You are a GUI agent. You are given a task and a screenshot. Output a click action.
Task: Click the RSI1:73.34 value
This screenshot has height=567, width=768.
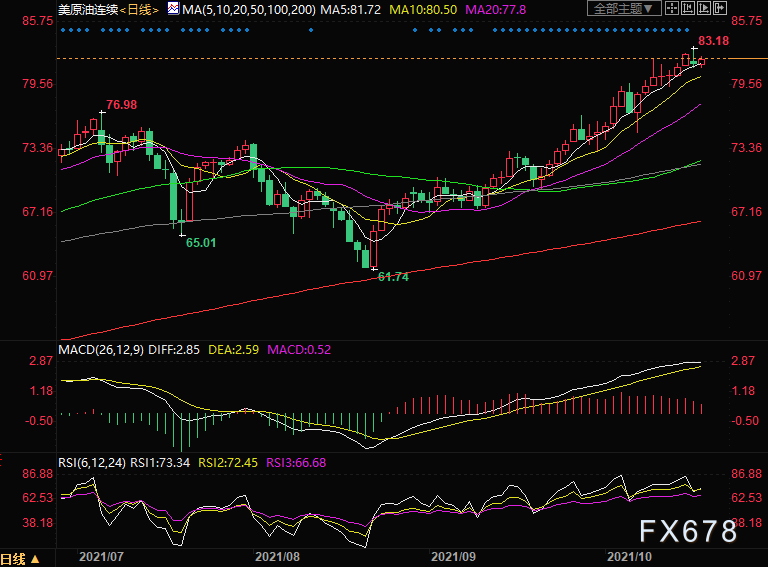pos(160,463)
